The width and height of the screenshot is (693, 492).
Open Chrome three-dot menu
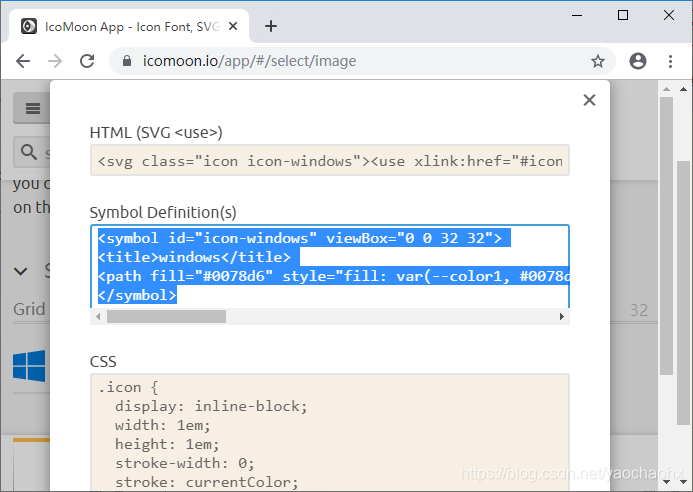pyautogui.click(x=670, y=61)
